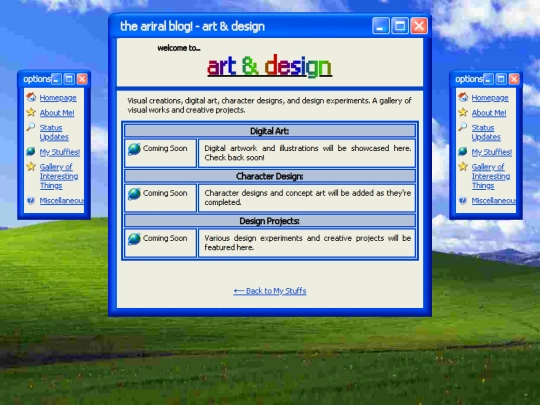Click Miscellaneous help icon in left options window
Screen dimensions: 540x405
pyautogui.click(x=31, y=200)
